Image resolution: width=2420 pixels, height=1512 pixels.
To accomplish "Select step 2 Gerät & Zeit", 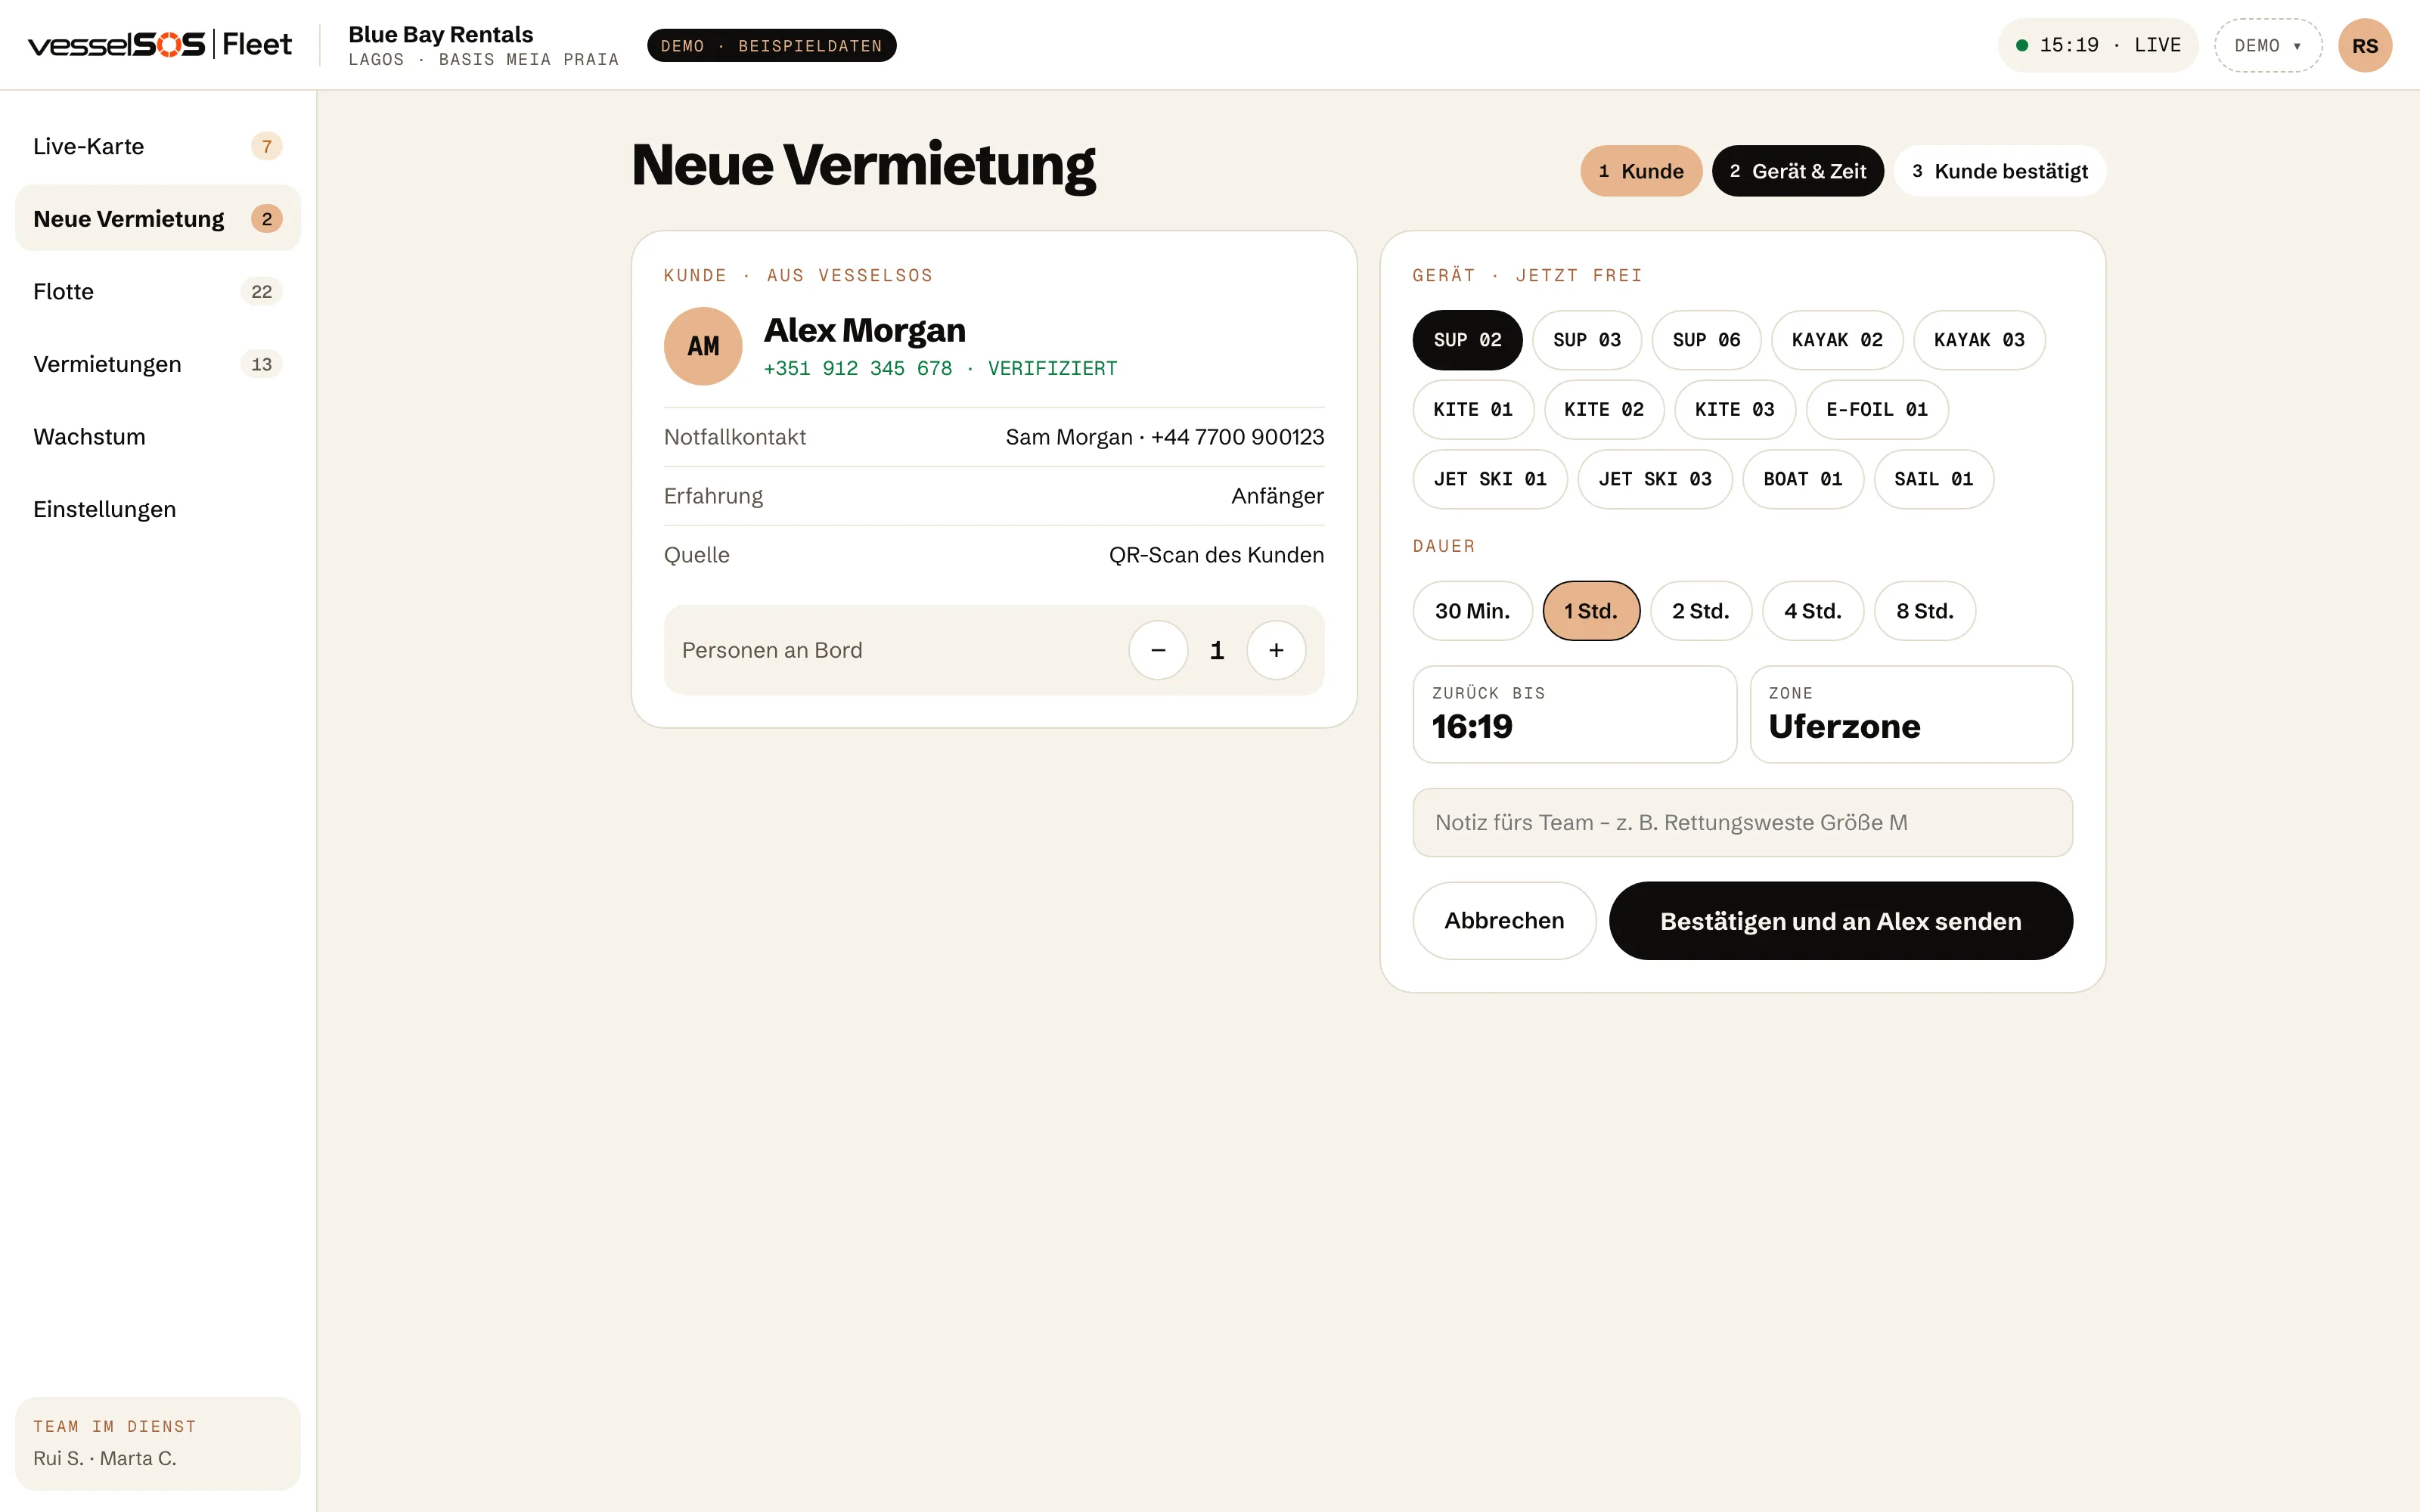I will point(1798,171).
